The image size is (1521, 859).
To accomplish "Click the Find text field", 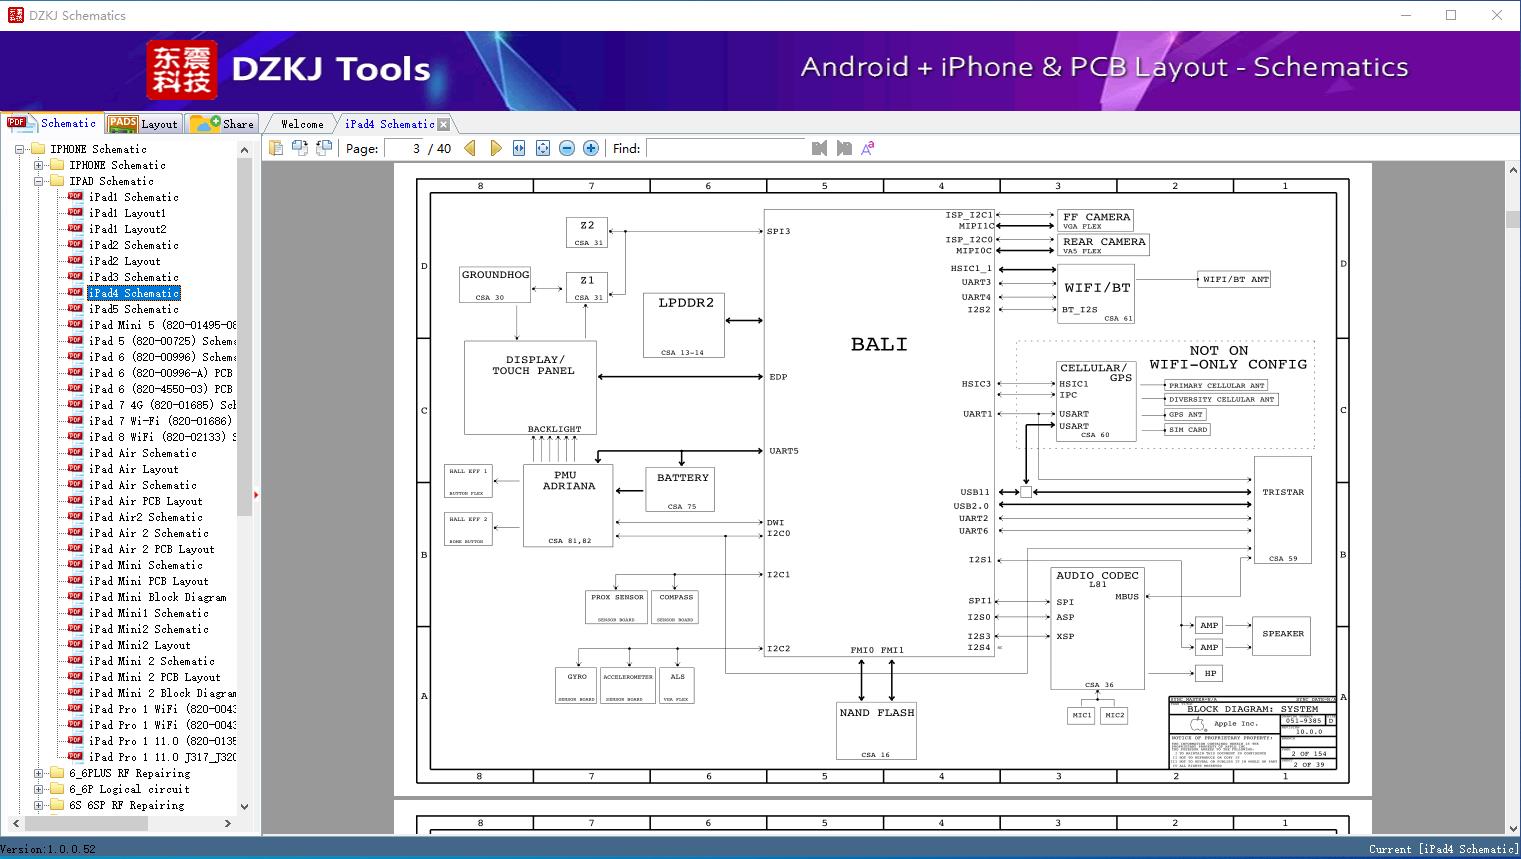I will tap(725, 148).
